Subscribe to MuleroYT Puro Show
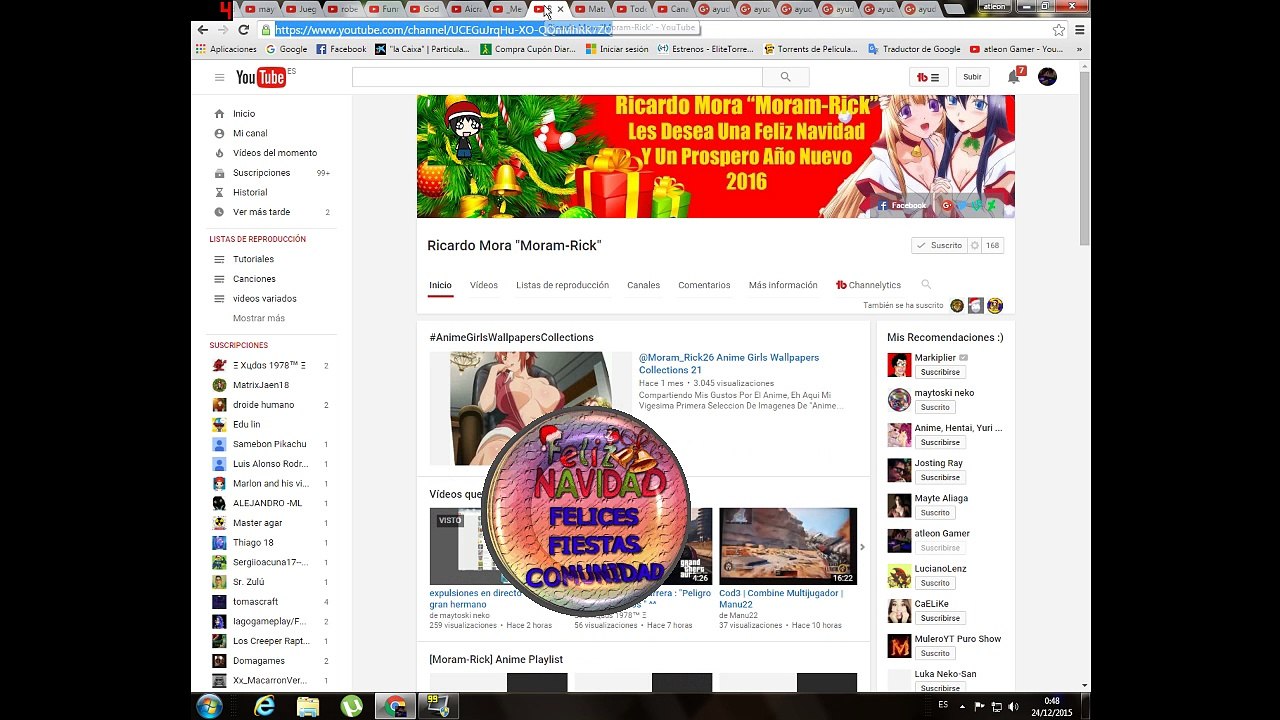Screen dimensions: 1280x720 (x=935, y=653)
